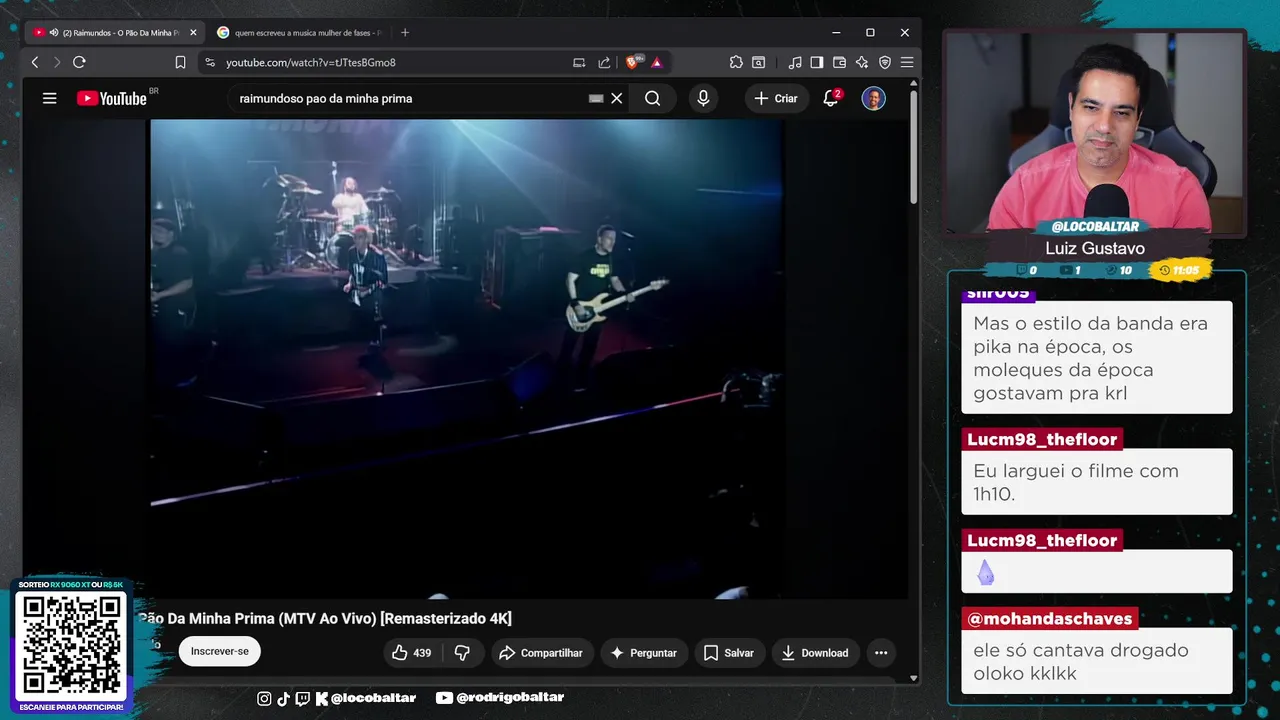The image size is (1280, 720).
Task: Close the Raimundos YouTube tab
Action: pos(193,33)
